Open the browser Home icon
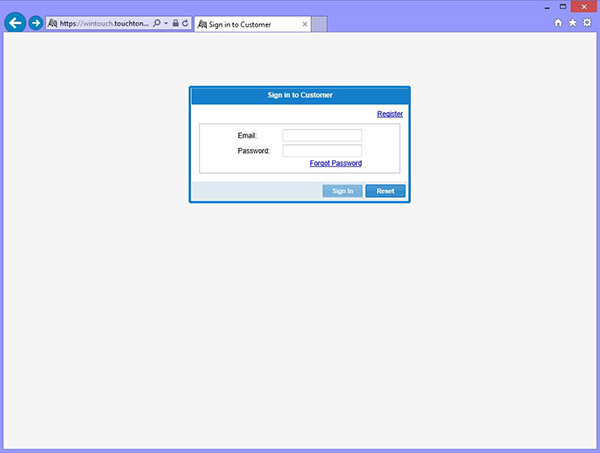 pyautogui.click(x=558, y=23)
